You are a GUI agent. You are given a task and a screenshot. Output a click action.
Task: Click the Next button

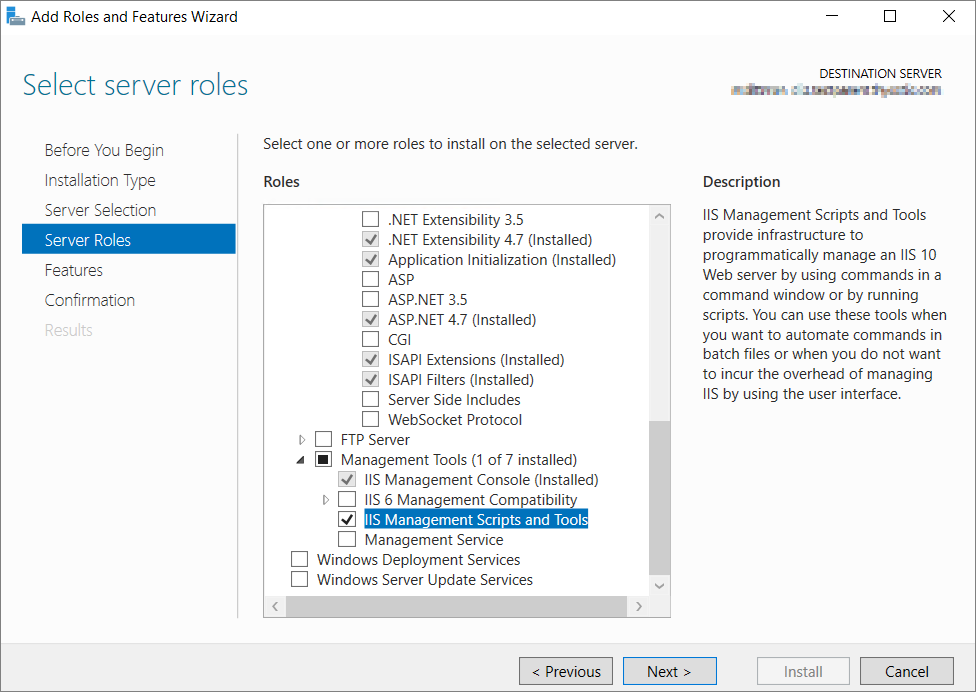pyautogui.click(x=669, y=671)
